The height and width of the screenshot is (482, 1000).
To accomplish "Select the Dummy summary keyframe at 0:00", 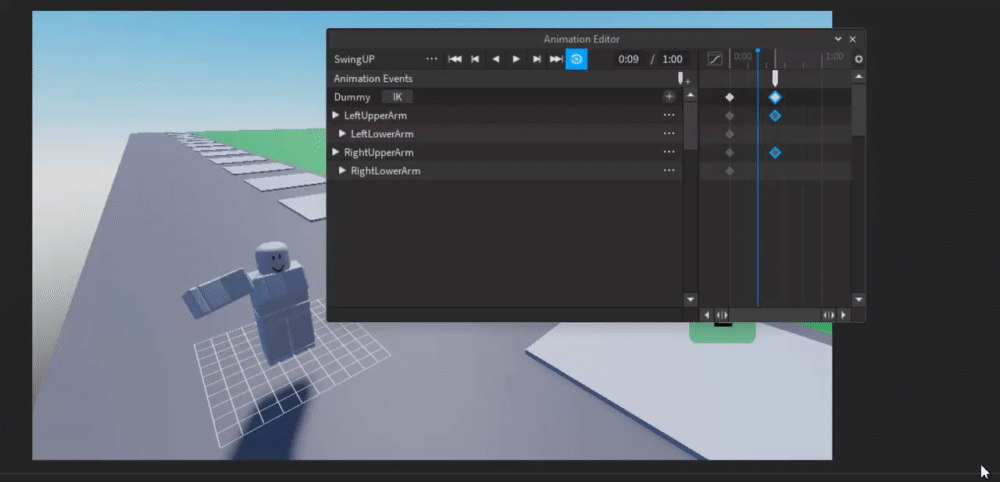I will tap(730, 97).
